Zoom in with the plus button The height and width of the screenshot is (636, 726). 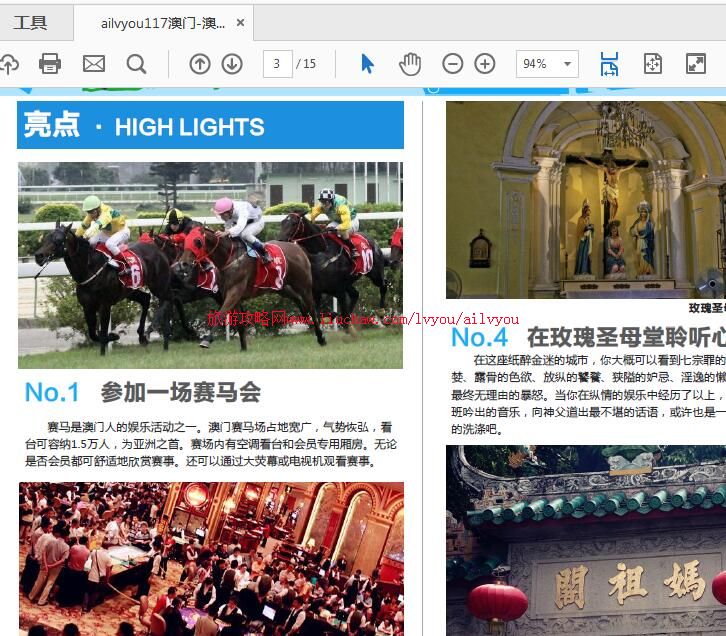tap(485, 64)
